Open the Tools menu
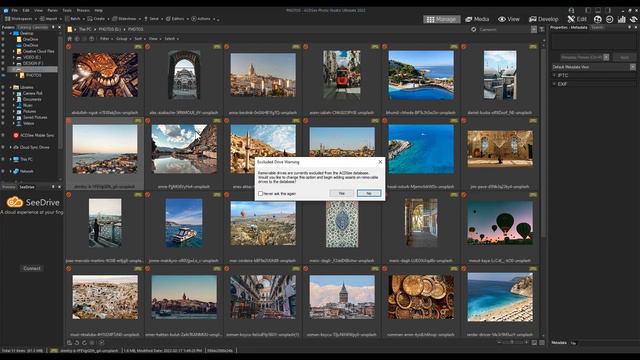Viewport: 640px width, 360px height. coord(67,10)
